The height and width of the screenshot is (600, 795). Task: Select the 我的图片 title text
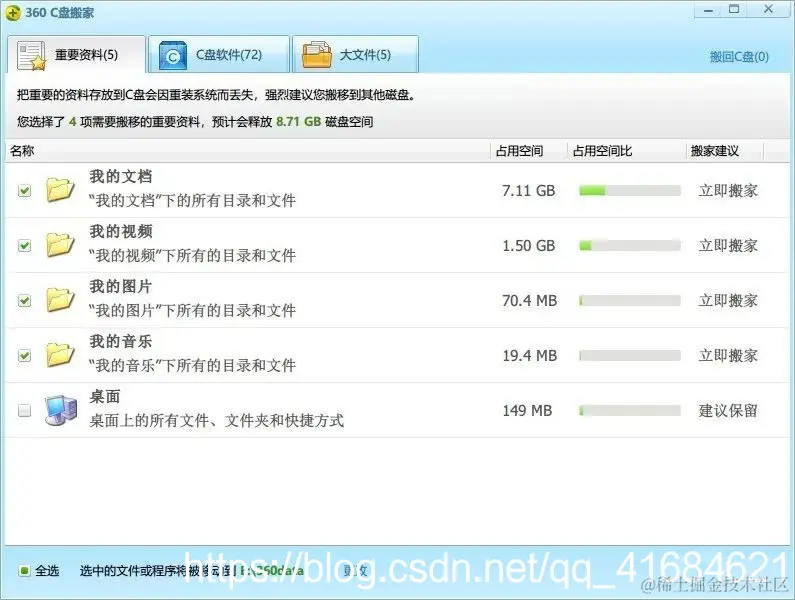click(x=121, y=286)
